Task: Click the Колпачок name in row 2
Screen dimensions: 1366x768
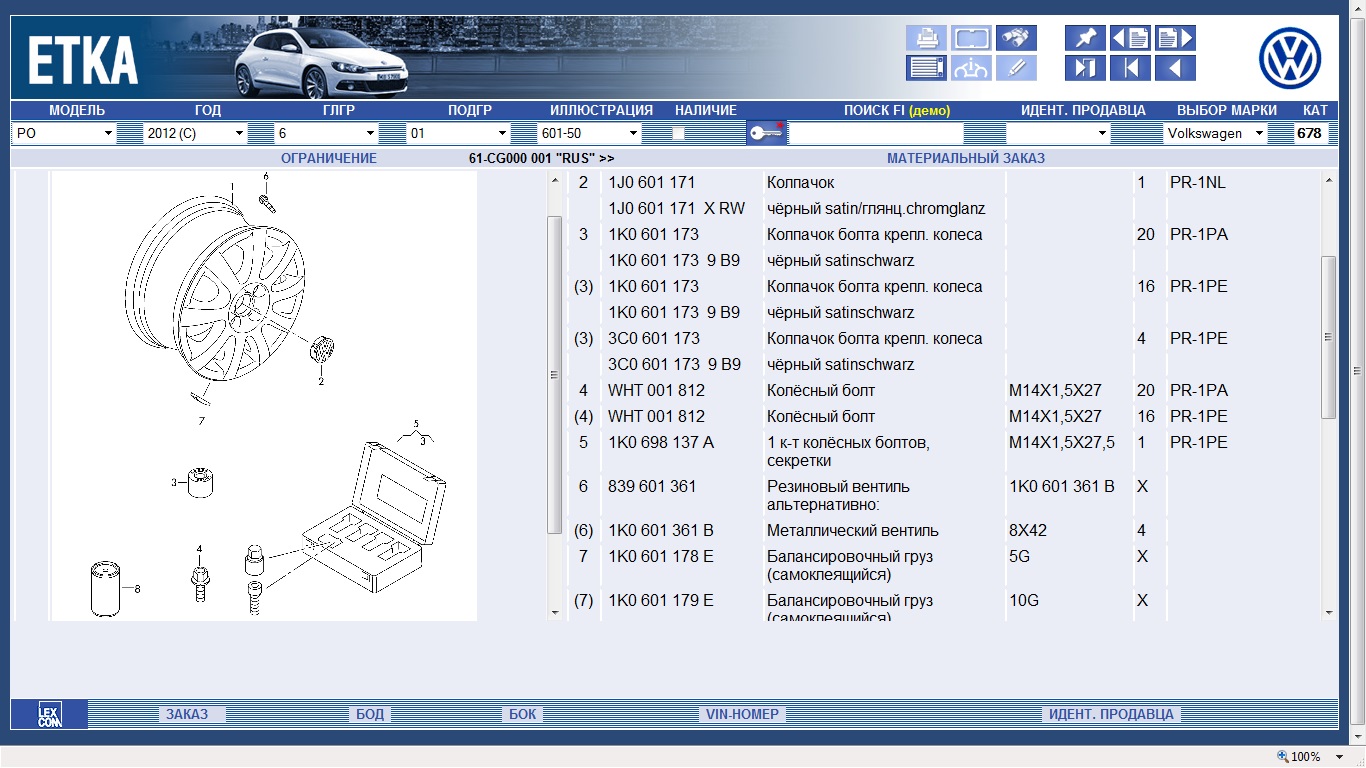Action: pos(800,182)
